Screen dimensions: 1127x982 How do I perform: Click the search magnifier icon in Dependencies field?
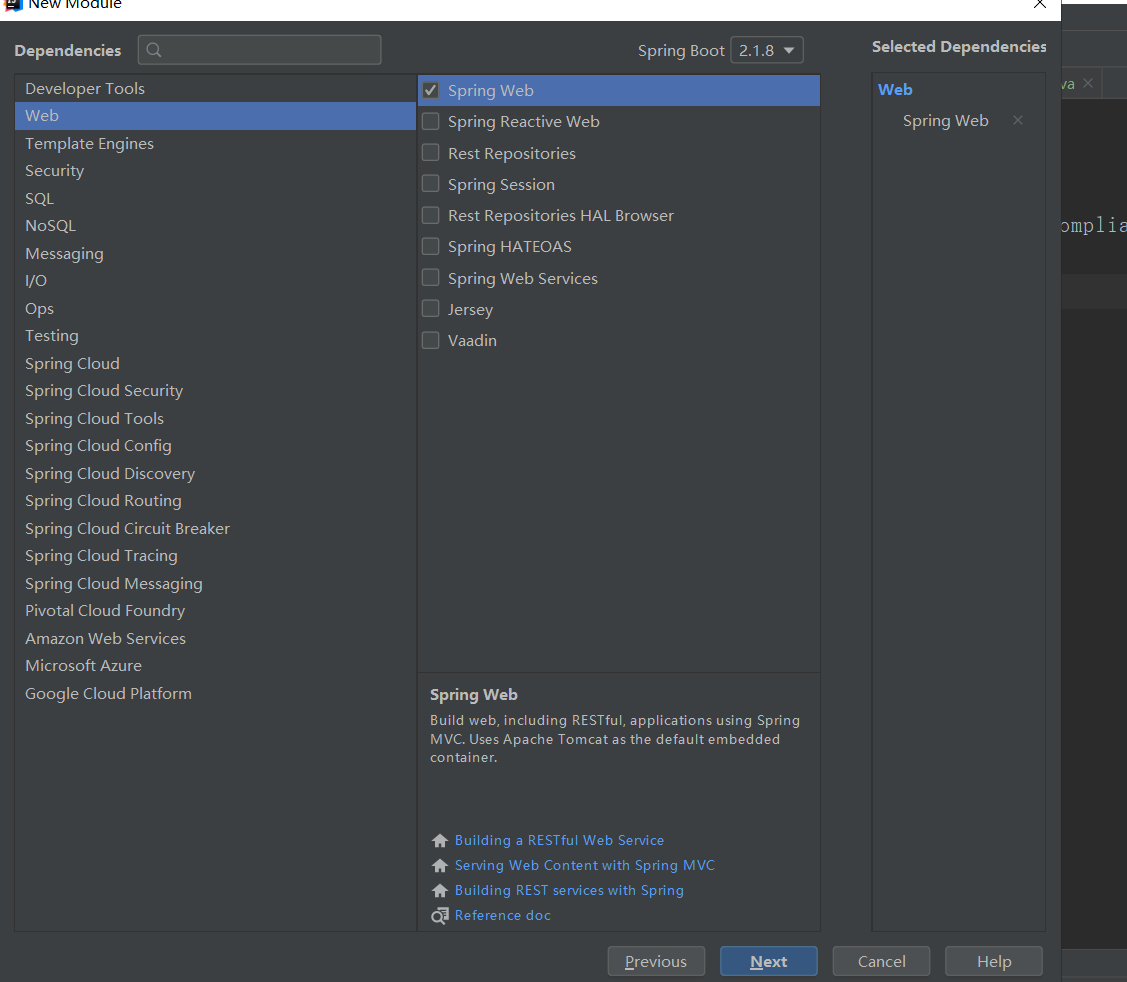tap(153, 50)
